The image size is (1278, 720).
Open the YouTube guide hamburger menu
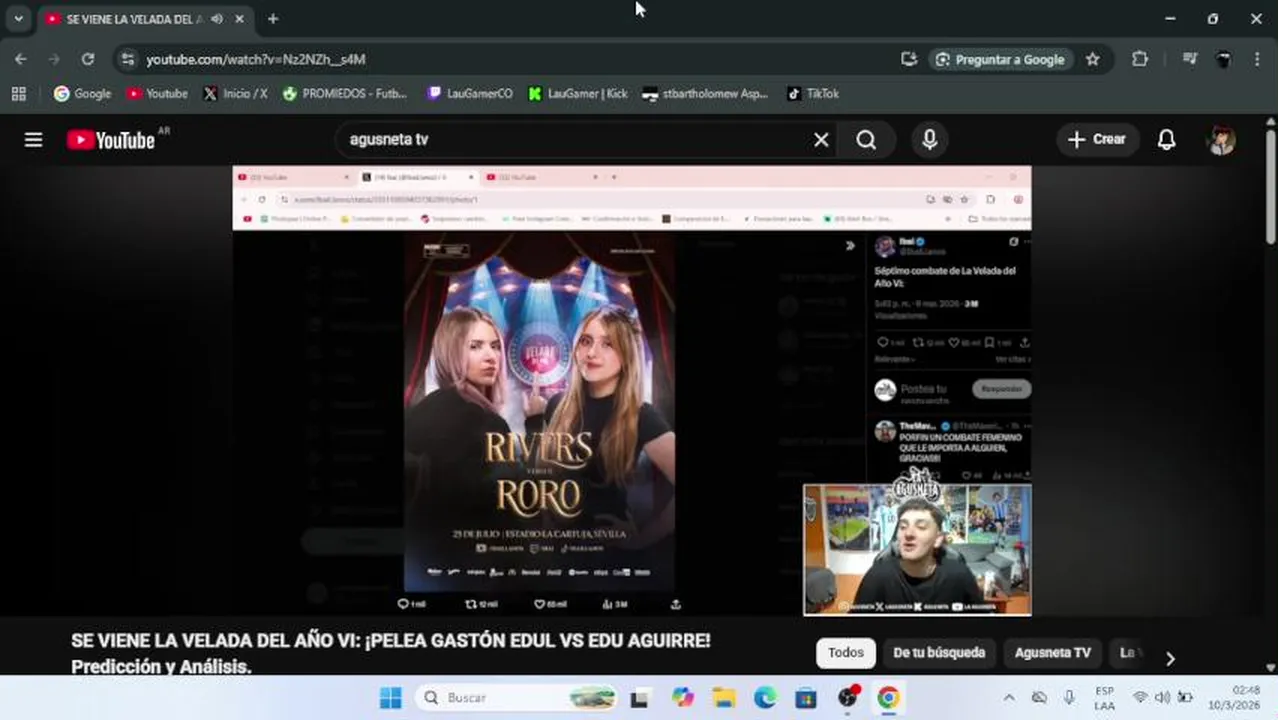[33, 140]
